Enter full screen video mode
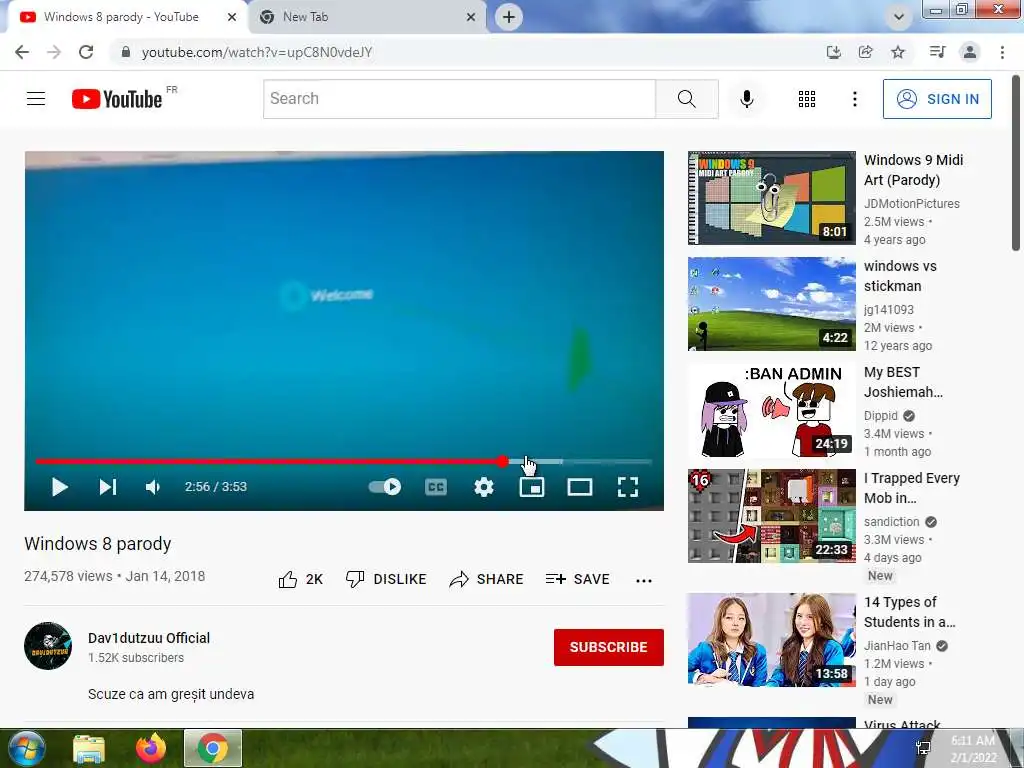Screen dimensions: 1024x768 pyautogui.click(x=628, y=487)
